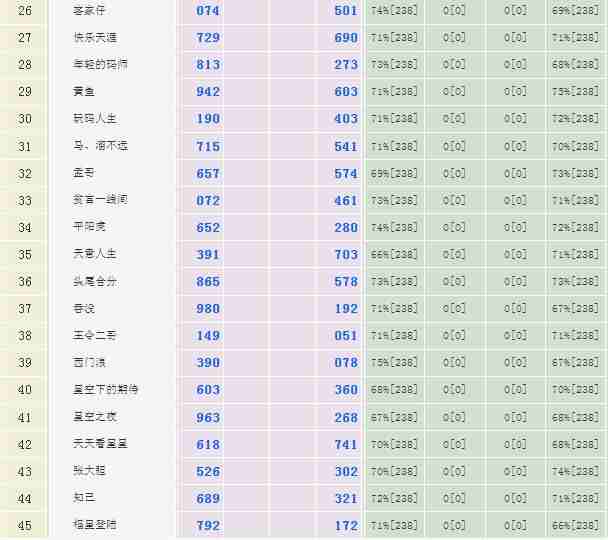The height and width of the screenshot is (540, 608).
Task: Click the number 603 in row 40
Action: (x=208, y=390)
